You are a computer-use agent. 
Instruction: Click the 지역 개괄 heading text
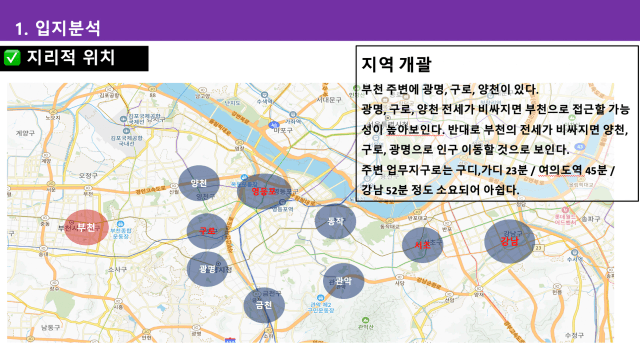[396, 64]
